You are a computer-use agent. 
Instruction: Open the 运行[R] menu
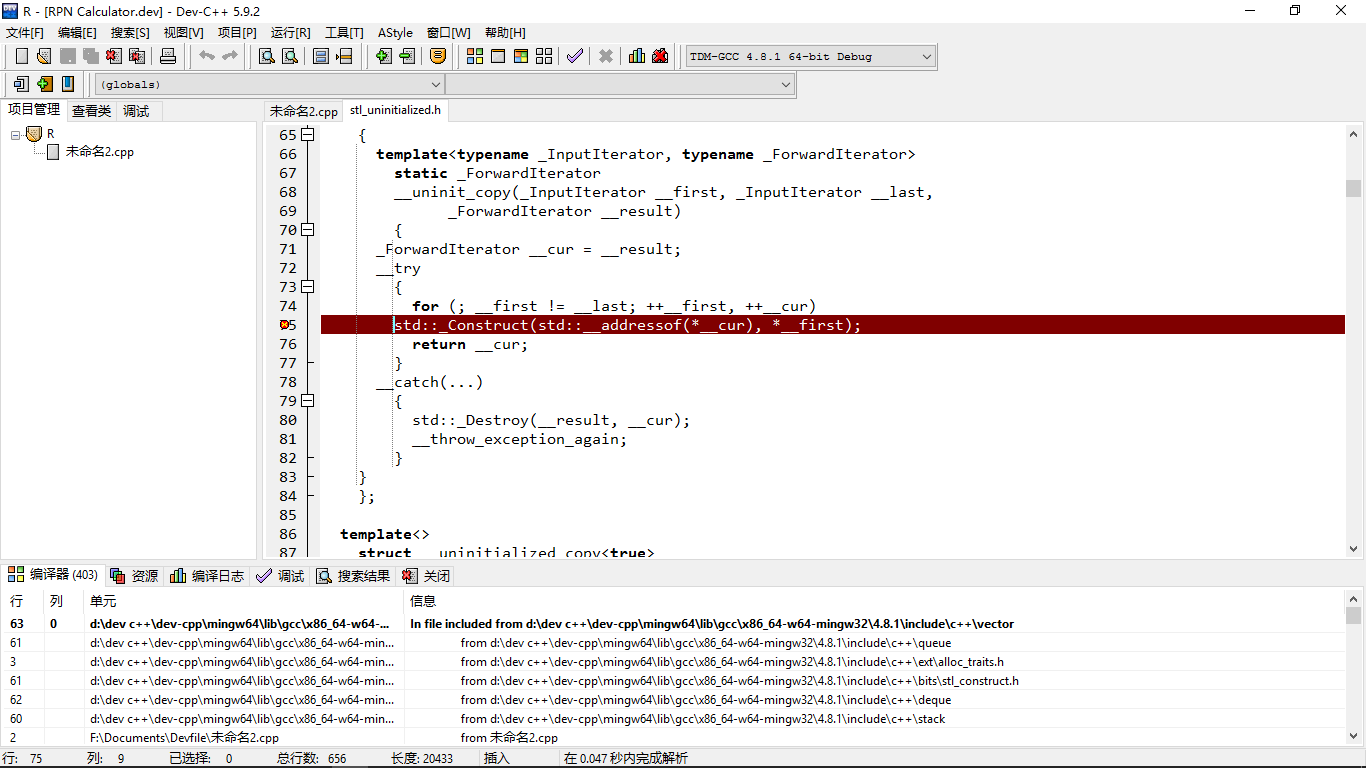tap(290, 33)
